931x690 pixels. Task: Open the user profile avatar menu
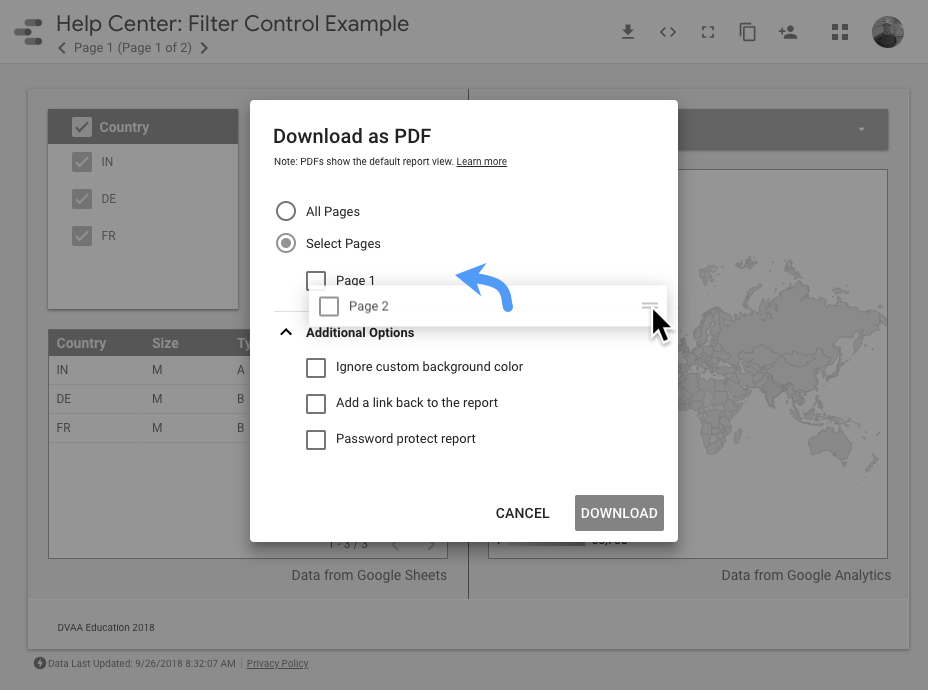click(887, 31)
